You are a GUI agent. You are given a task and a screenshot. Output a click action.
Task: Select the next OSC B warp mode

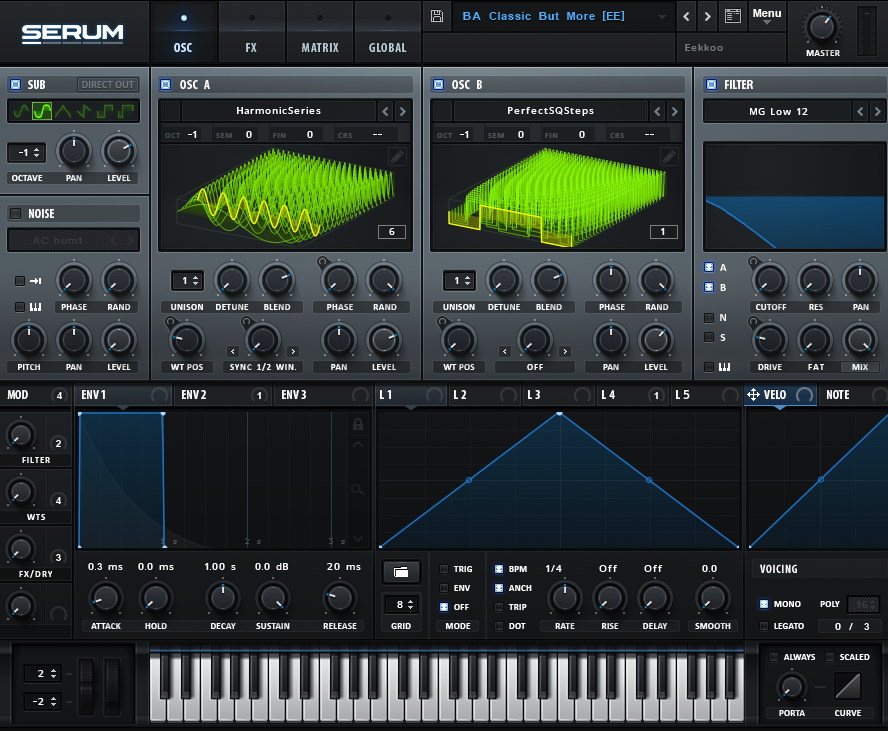[x=565, y=352]
